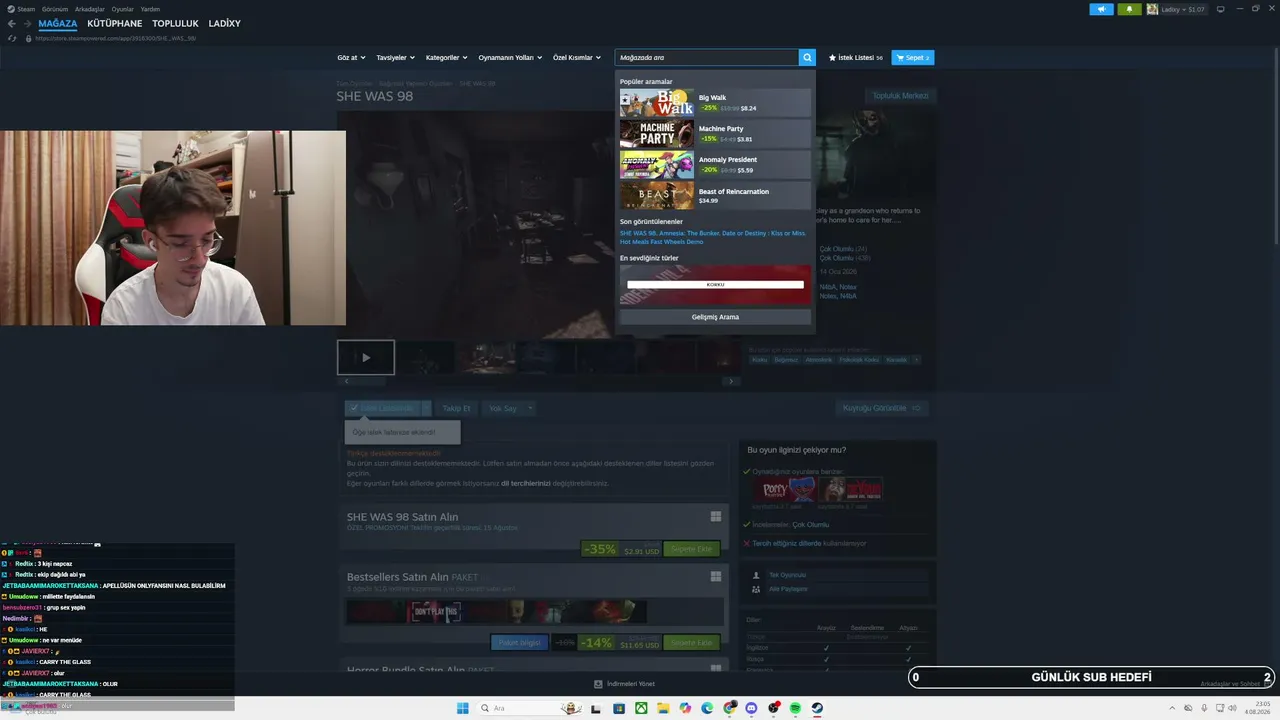
Task: Open the Topluluk Merkezi button
Action: [x=900, y=96]
